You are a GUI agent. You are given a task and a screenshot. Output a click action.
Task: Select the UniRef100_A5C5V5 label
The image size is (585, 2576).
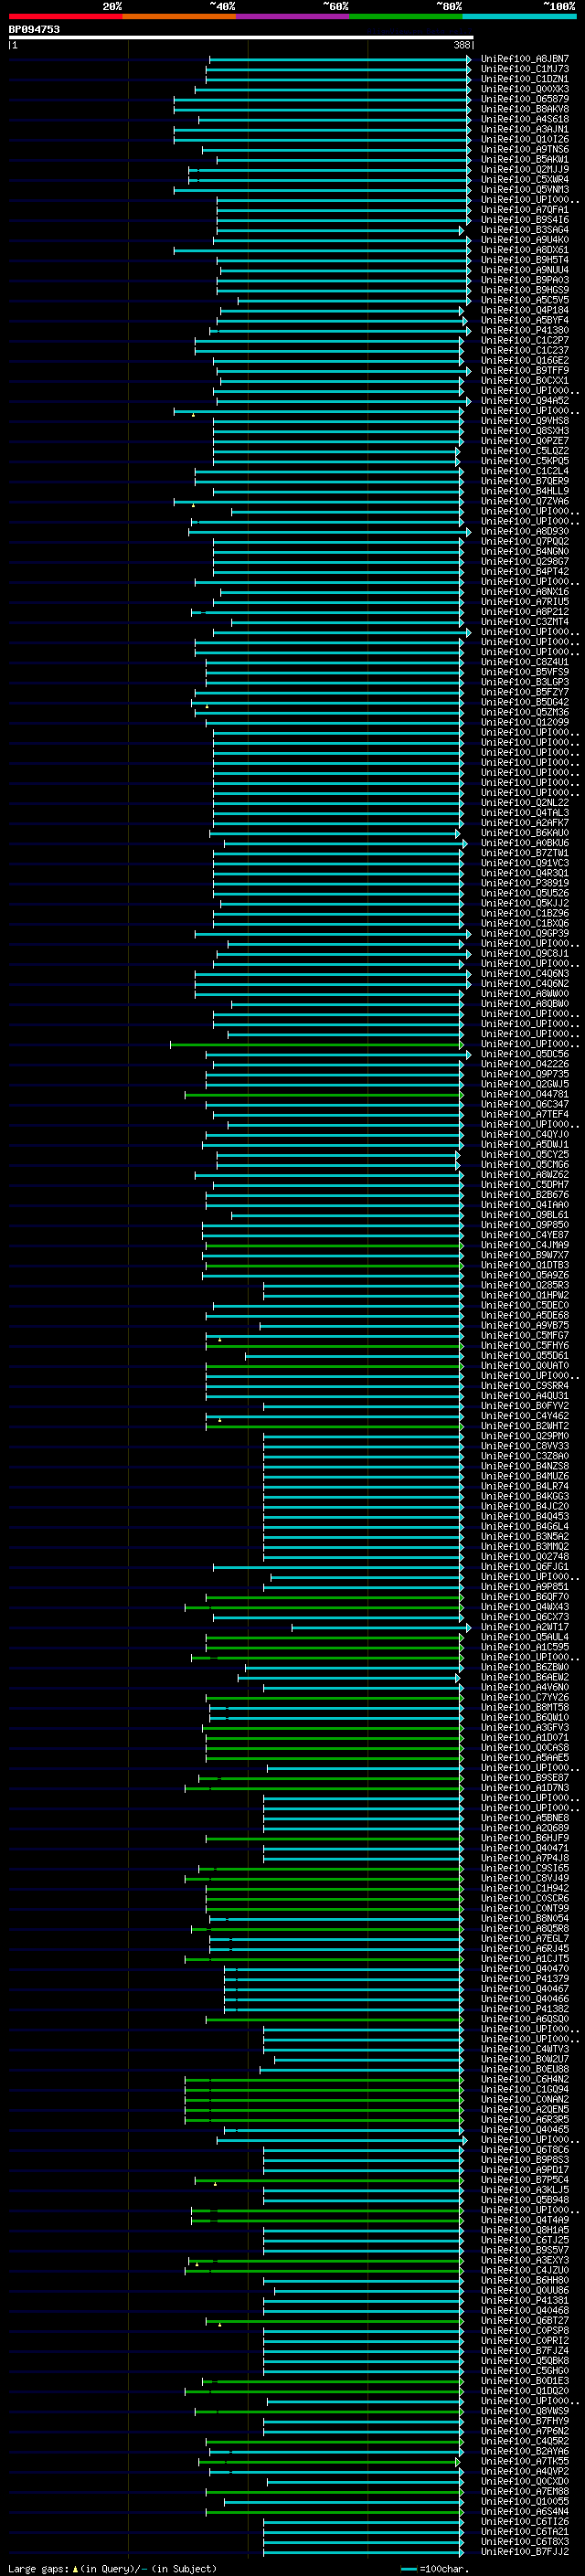pyautogui.click(x=524, y=300)
